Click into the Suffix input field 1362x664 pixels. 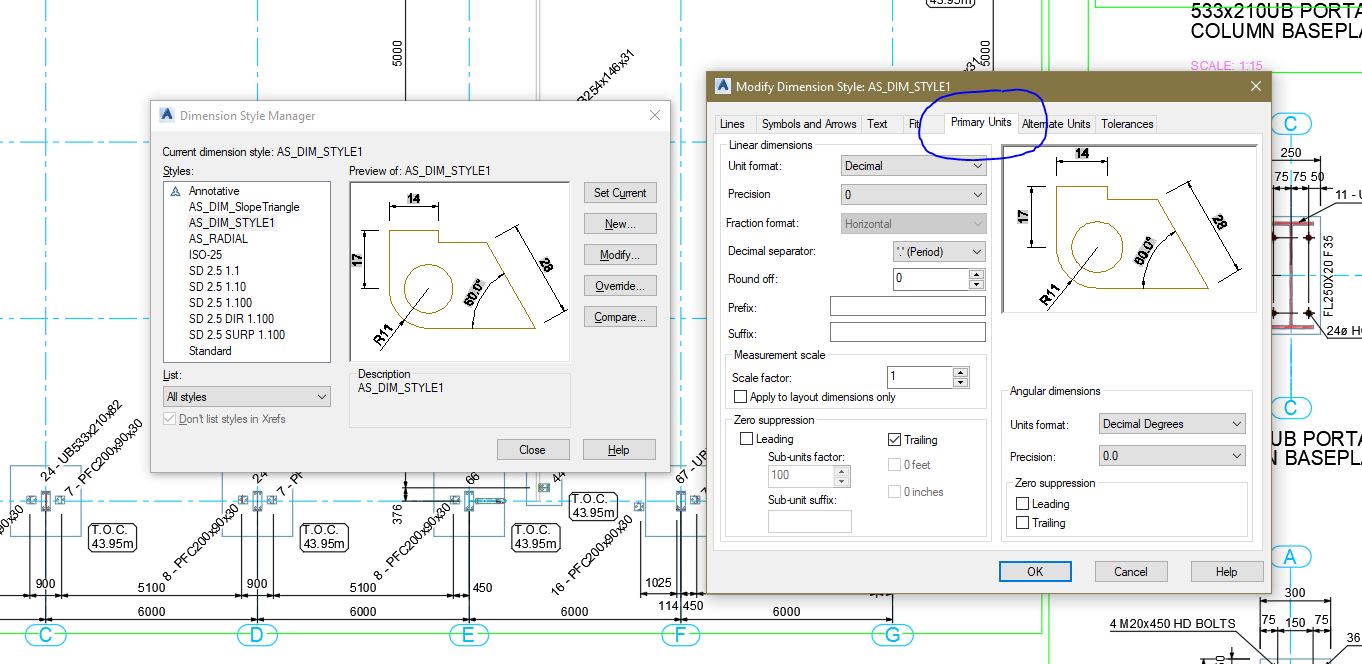tap(908, 332)
